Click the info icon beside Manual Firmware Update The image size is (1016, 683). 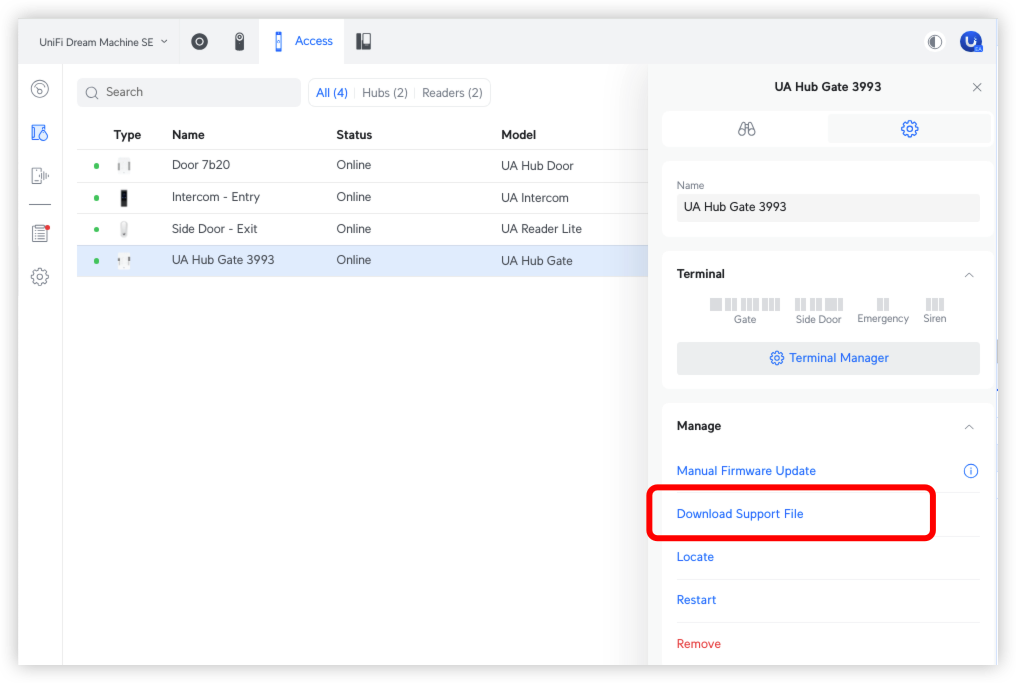970,471
